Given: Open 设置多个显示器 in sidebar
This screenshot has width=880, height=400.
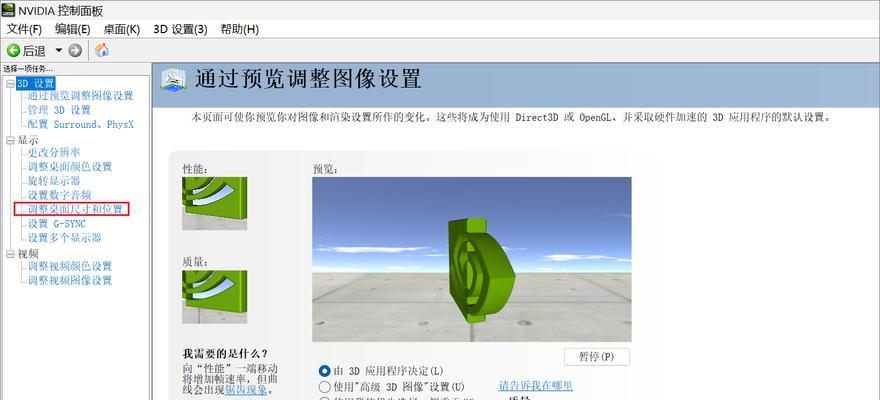Looking at the screenshot, I should tap(65, 238).
